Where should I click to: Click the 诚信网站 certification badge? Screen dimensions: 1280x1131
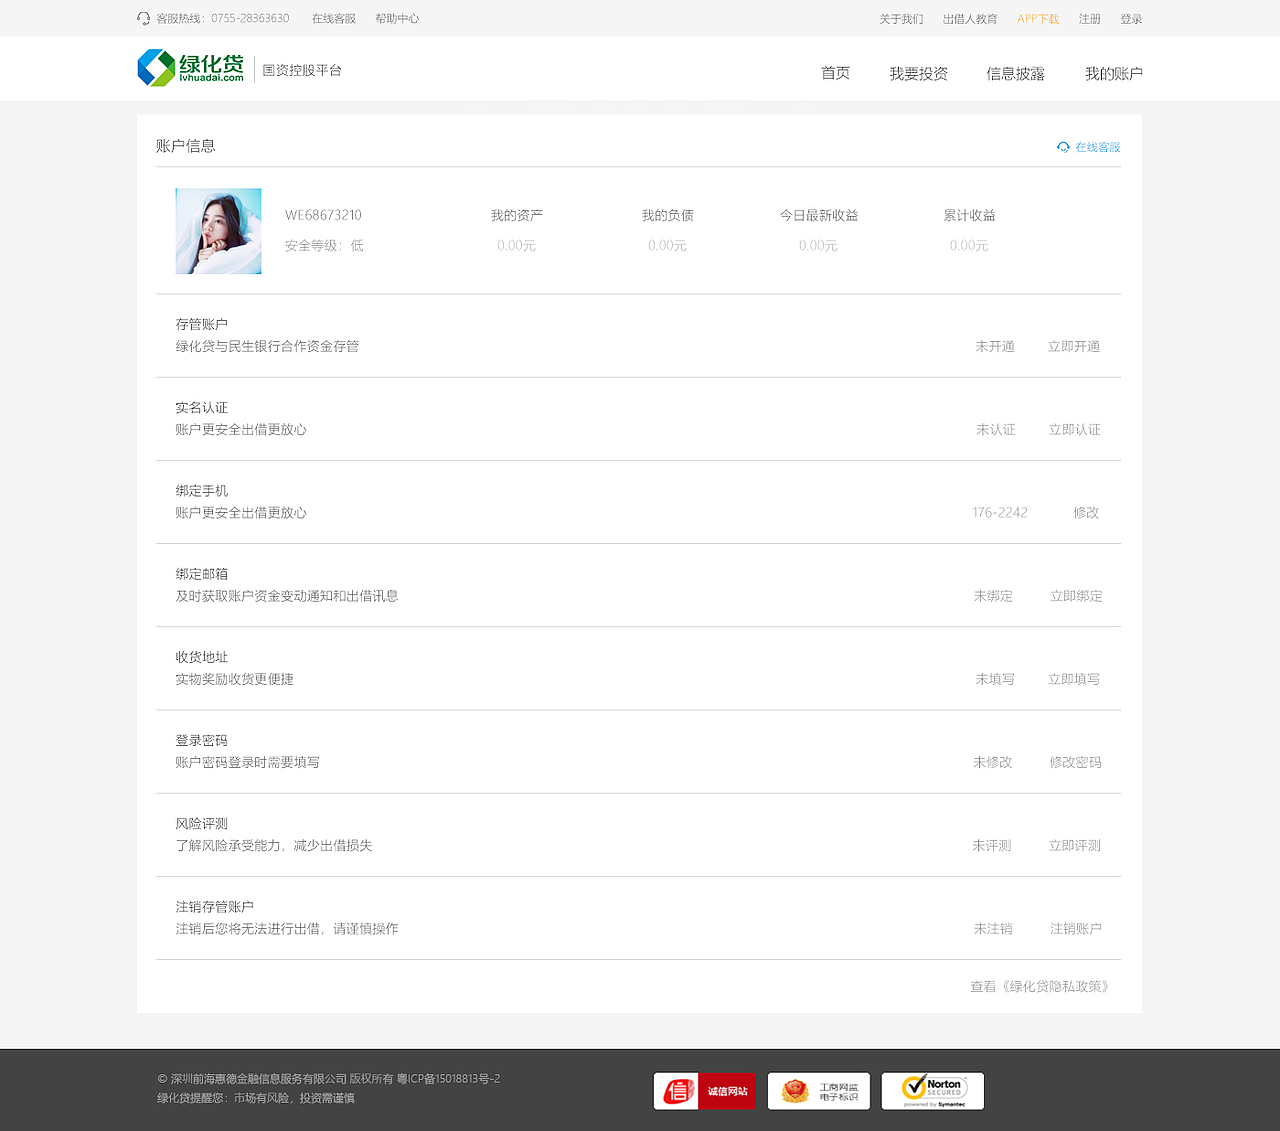point(704,1091)
